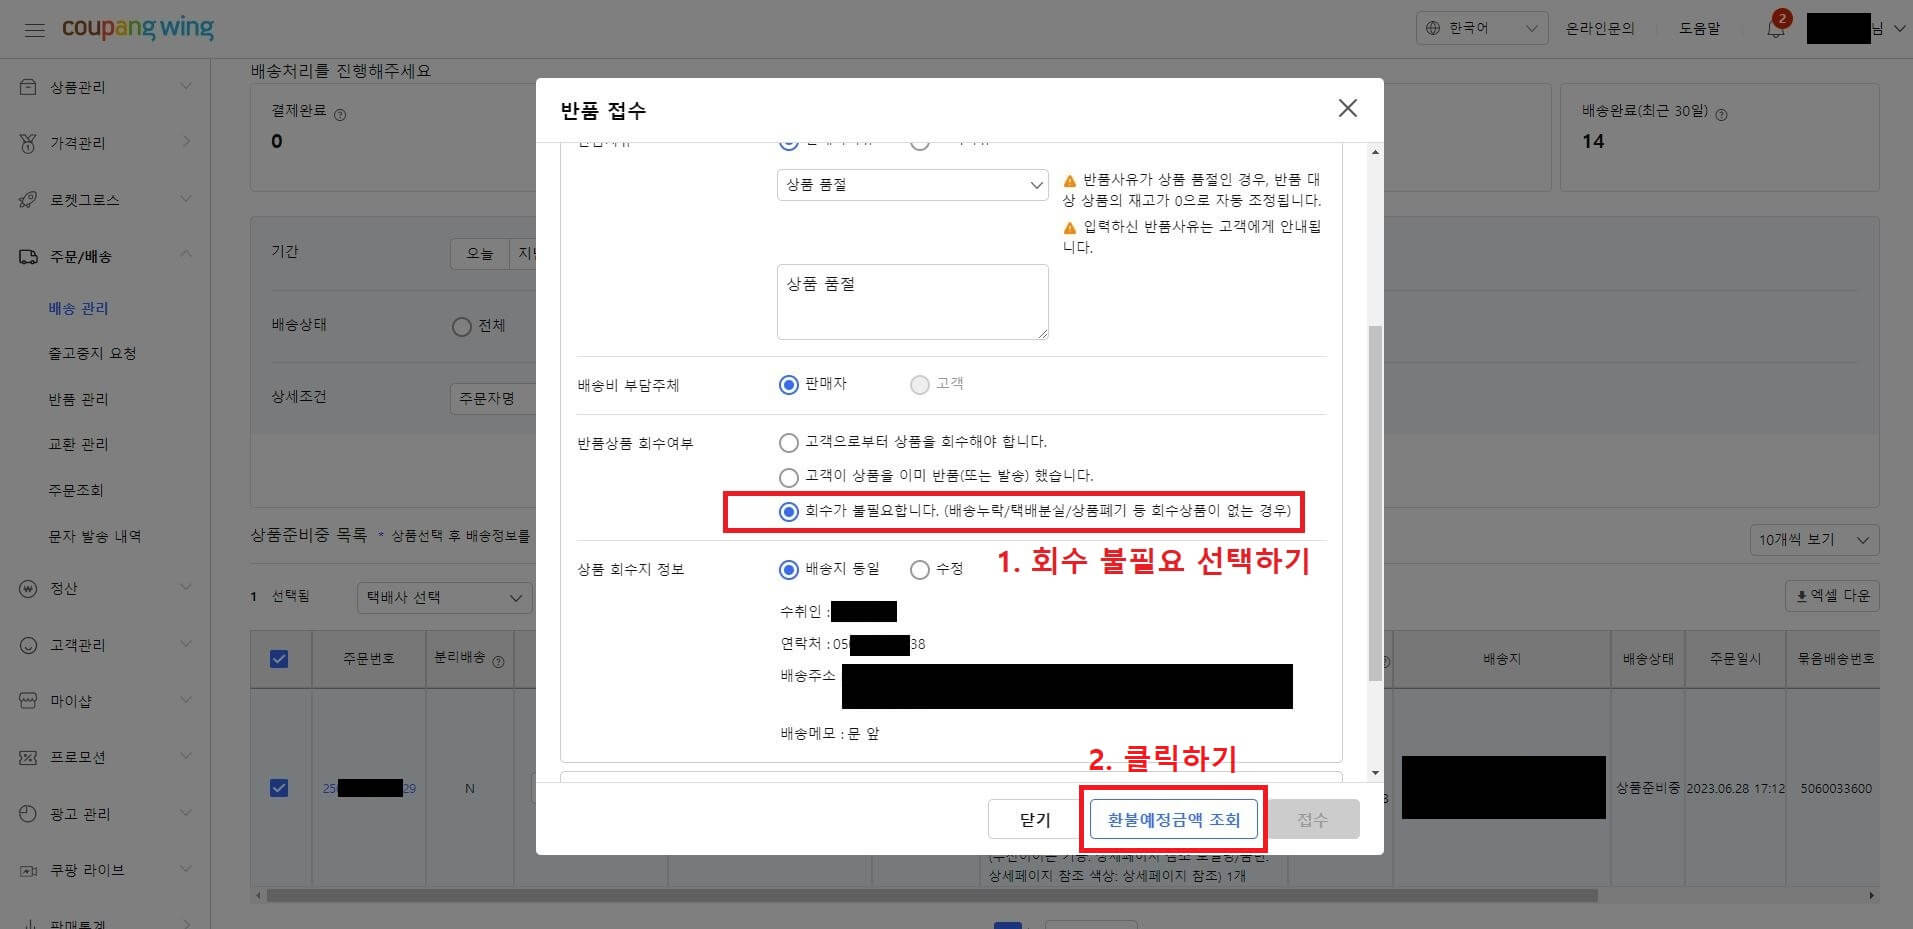Open the 택배사 선택 dropdown
Screen dimensions: 1913x929
click(444, 598)
